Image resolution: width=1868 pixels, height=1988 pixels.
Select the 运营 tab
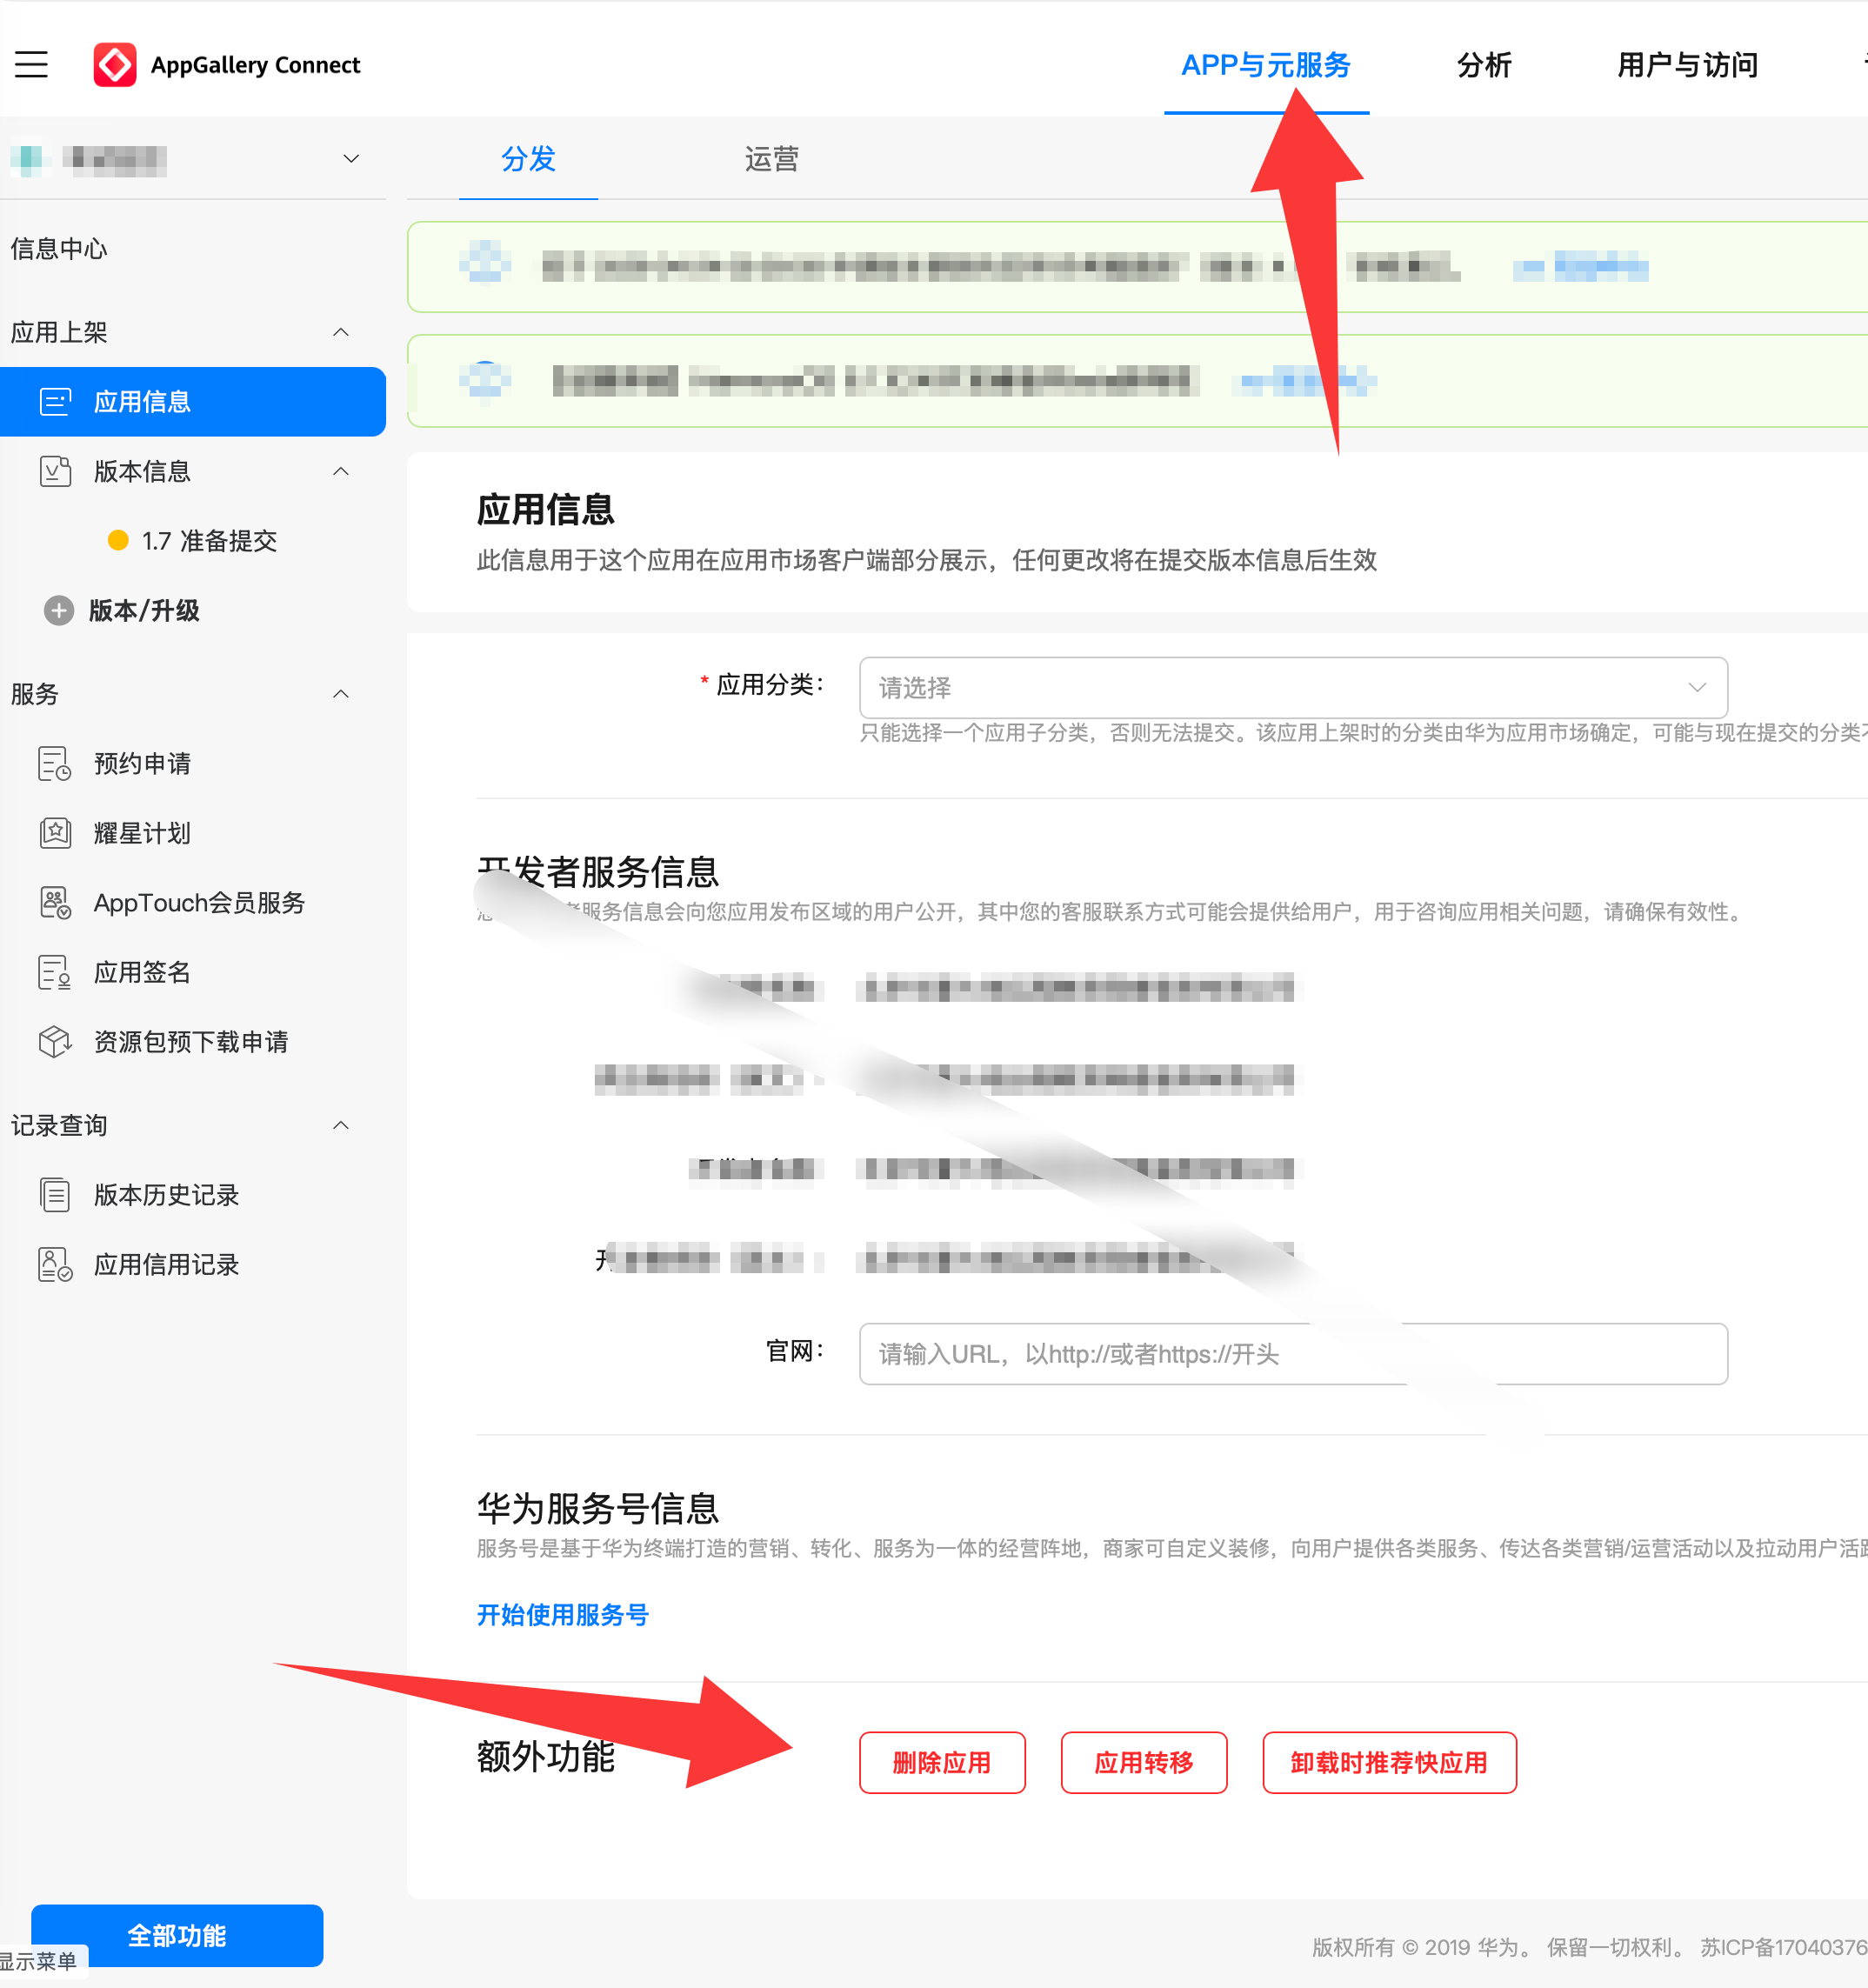771,159
